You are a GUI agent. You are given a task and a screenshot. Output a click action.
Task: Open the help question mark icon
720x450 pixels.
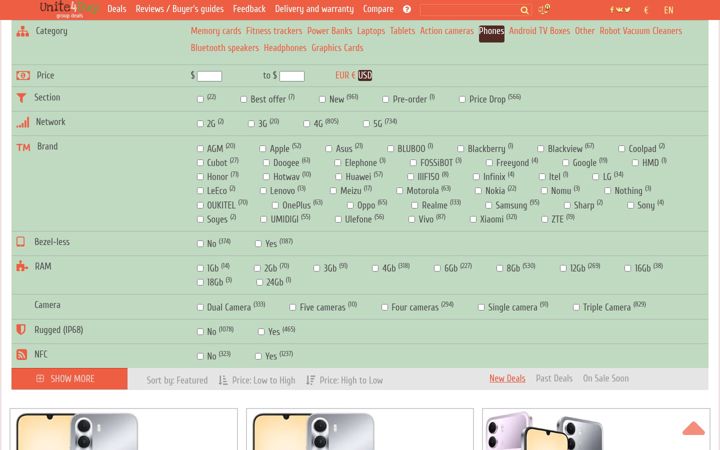click(x=407, y=9)
